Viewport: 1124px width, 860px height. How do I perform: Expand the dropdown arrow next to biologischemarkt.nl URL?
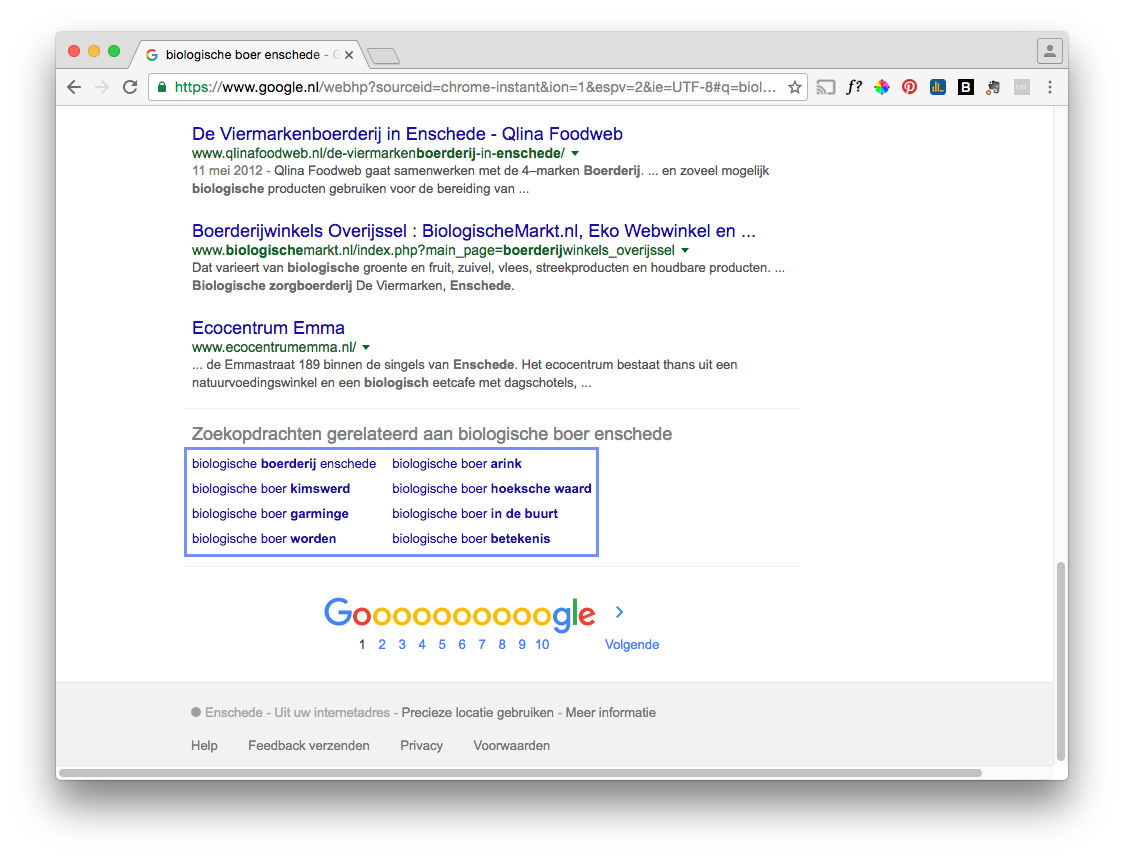[x=685, y=250]
